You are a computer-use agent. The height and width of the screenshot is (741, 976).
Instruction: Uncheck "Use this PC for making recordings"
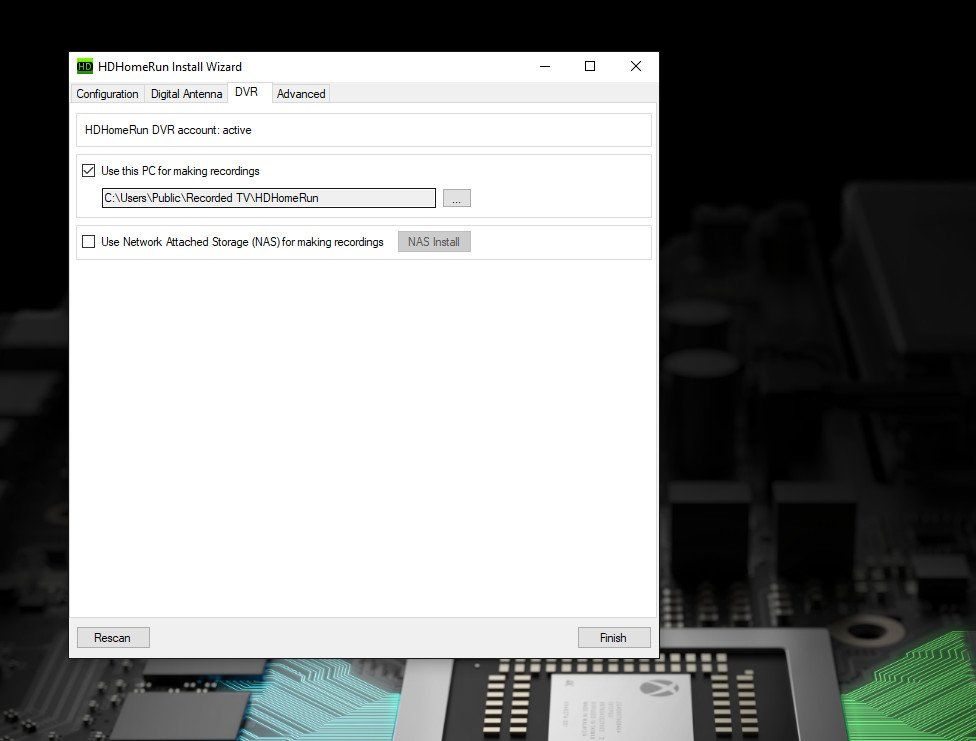[87, 170]
